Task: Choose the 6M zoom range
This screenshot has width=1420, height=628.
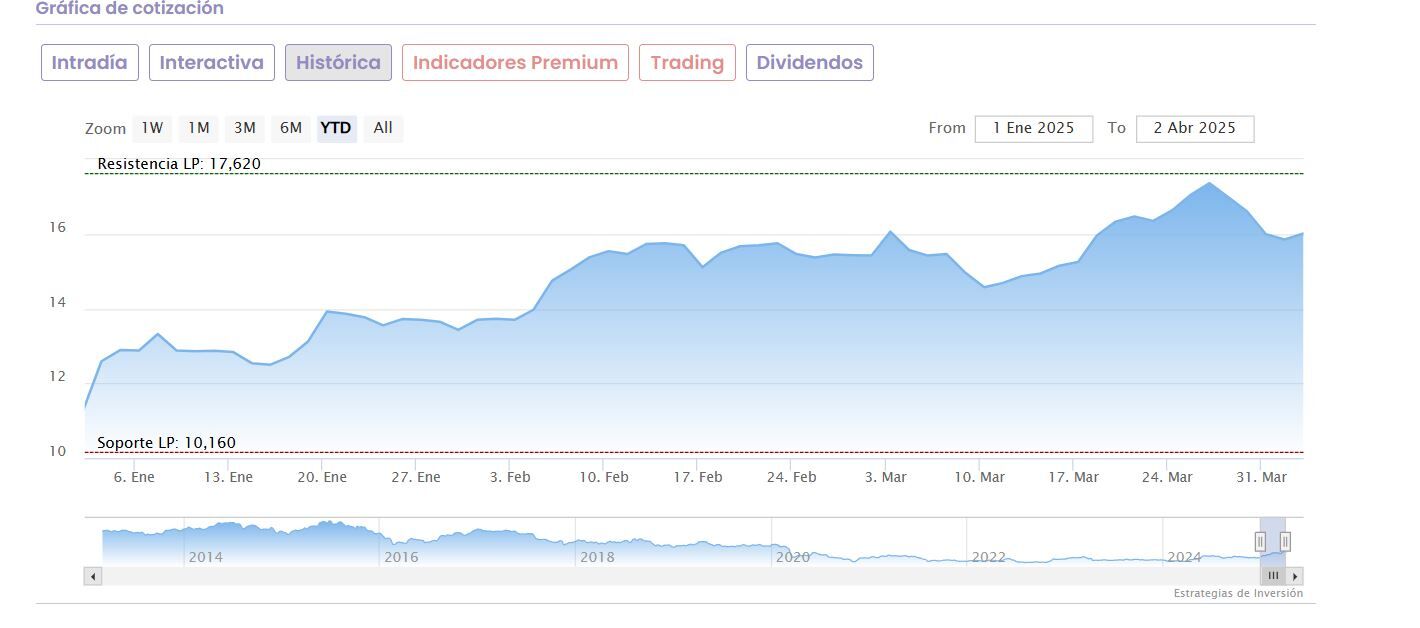Action: 291,128
